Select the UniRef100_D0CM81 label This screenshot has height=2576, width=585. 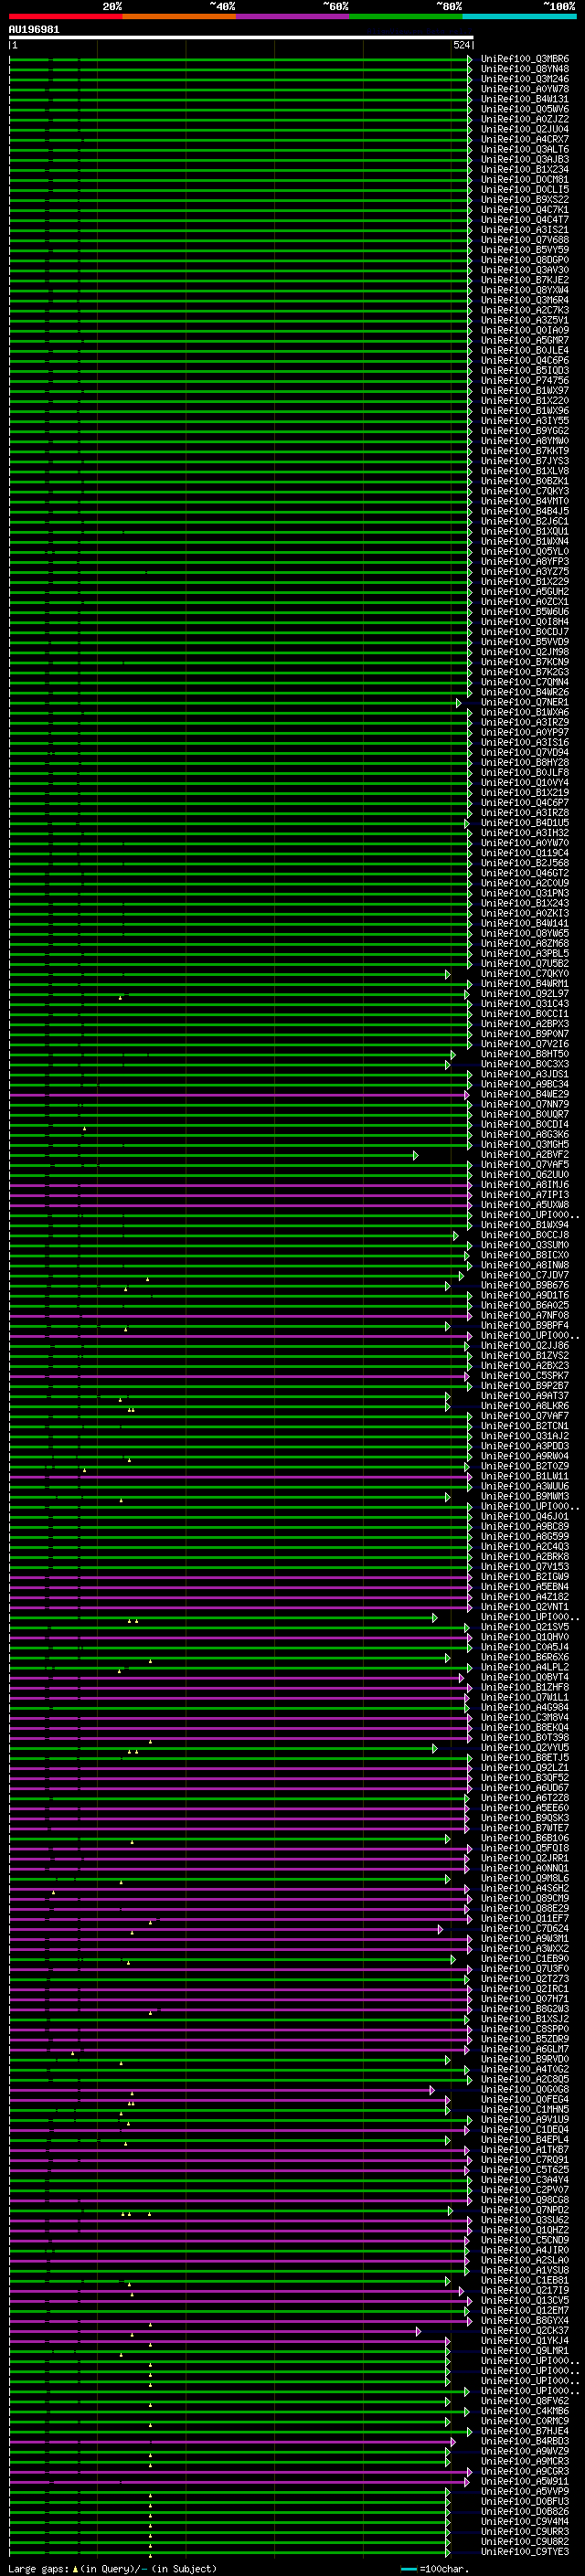[x=525, y=180]
